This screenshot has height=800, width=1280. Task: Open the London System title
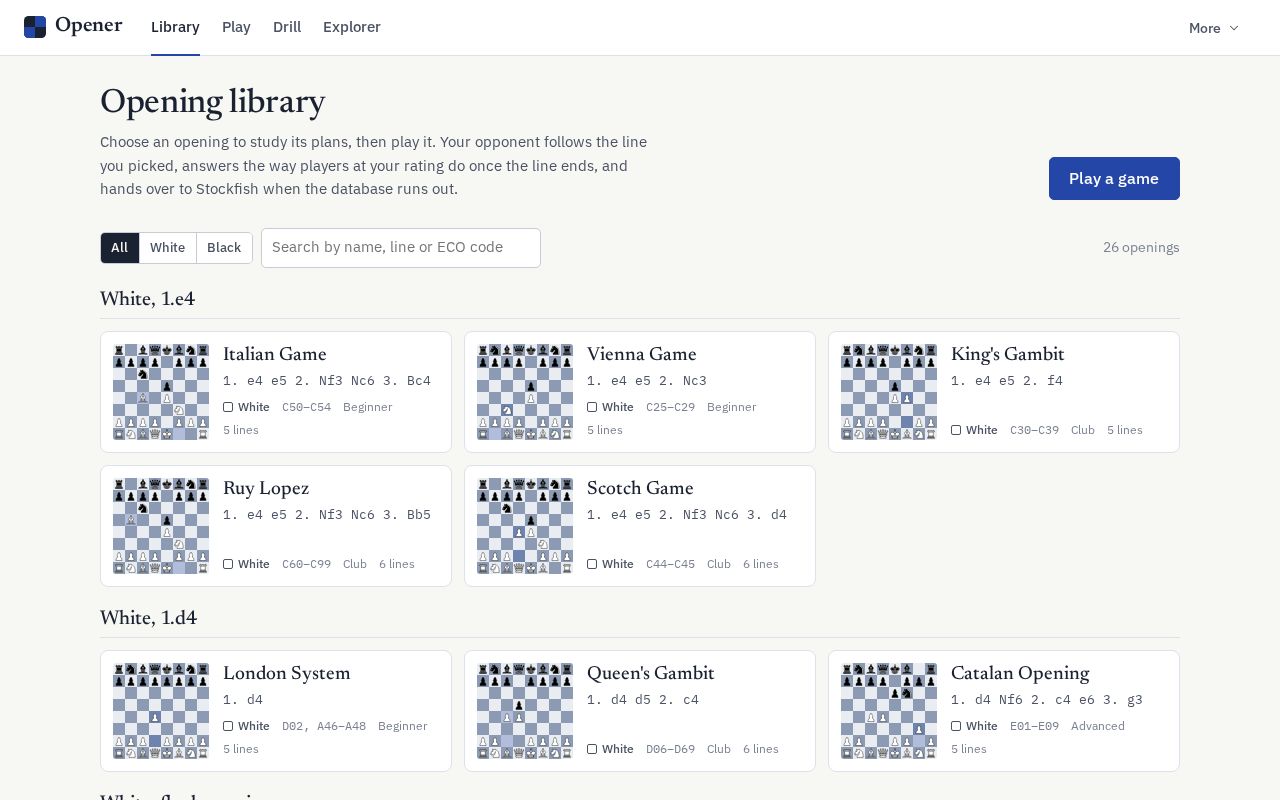(287, 673)
